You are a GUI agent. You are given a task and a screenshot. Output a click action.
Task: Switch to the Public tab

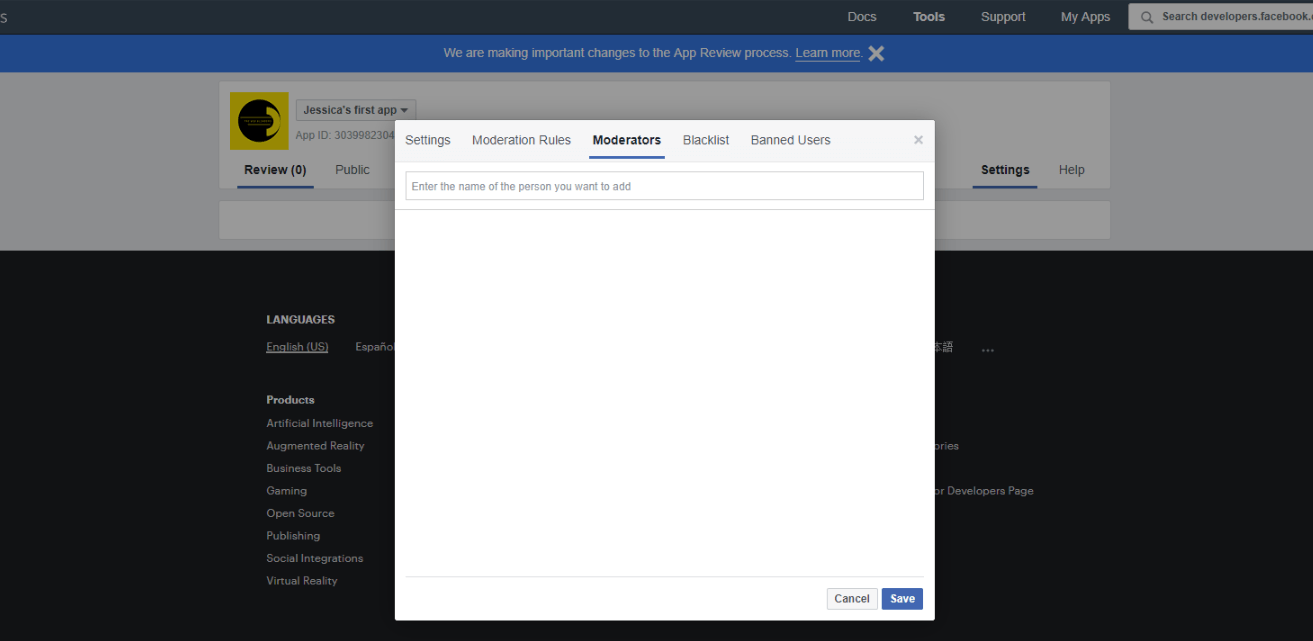coord(352,170)
